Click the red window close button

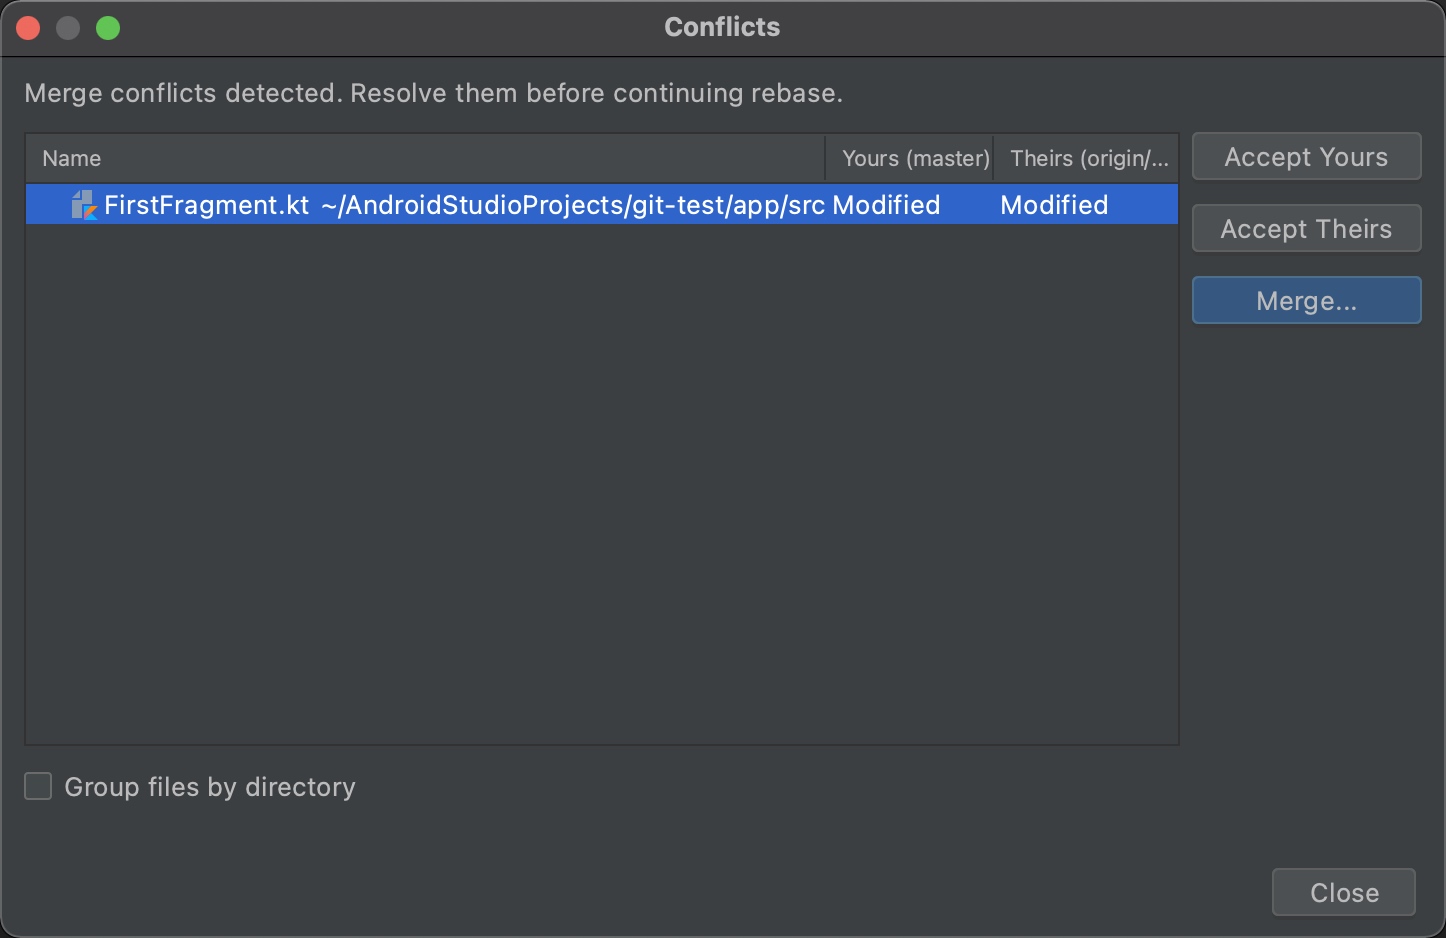click(28, 28)
